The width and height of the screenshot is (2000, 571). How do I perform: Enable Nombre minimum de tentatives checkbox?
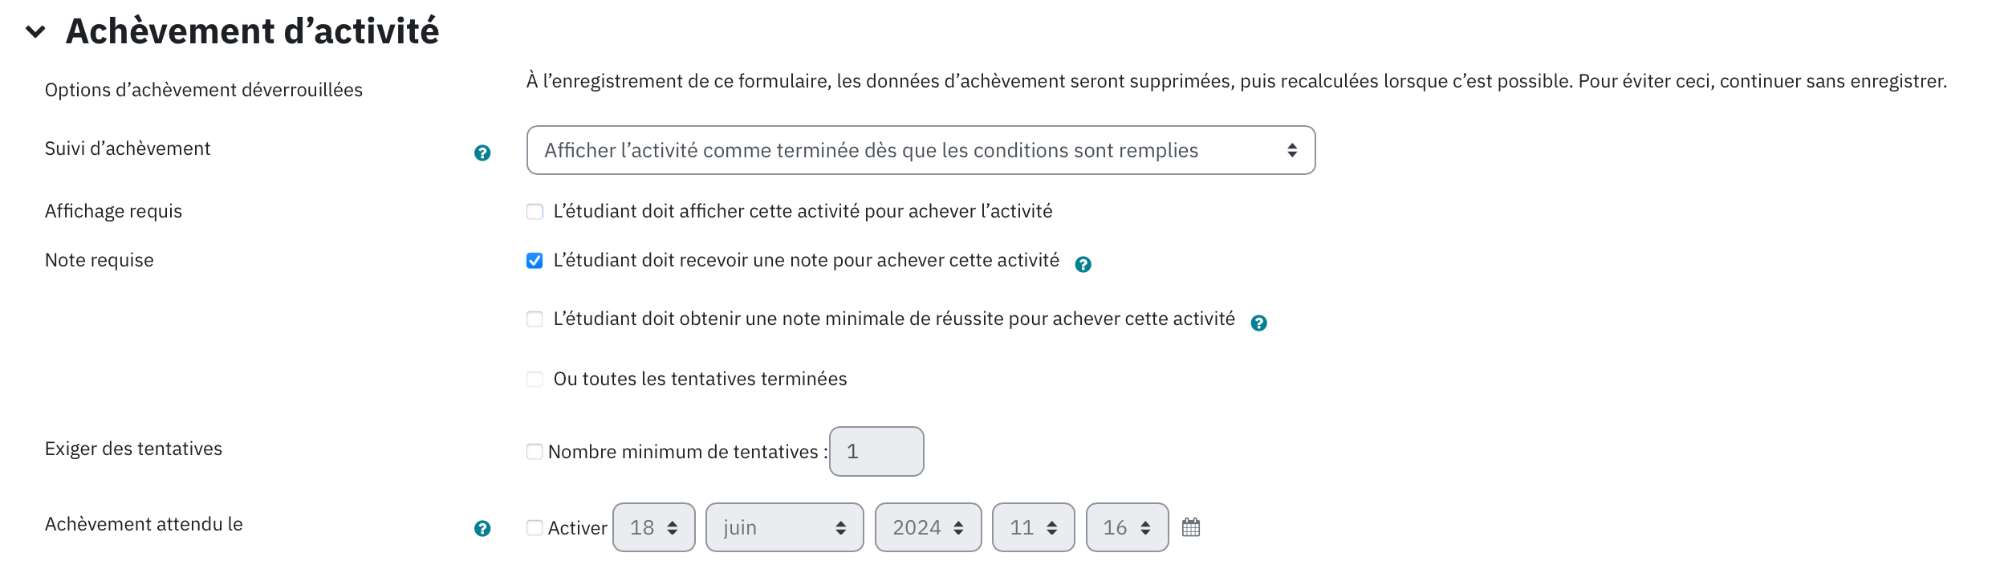pyautogui.click(x=535, y=452)
